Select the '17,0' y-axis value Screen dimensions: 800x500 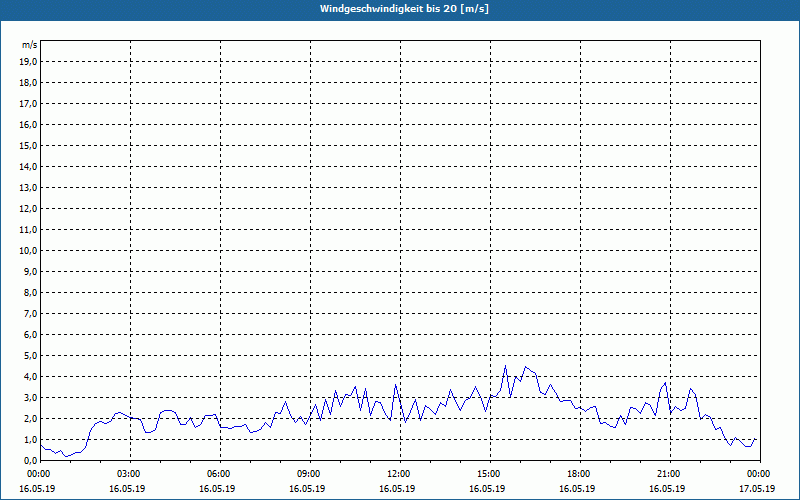coord(28,104)
